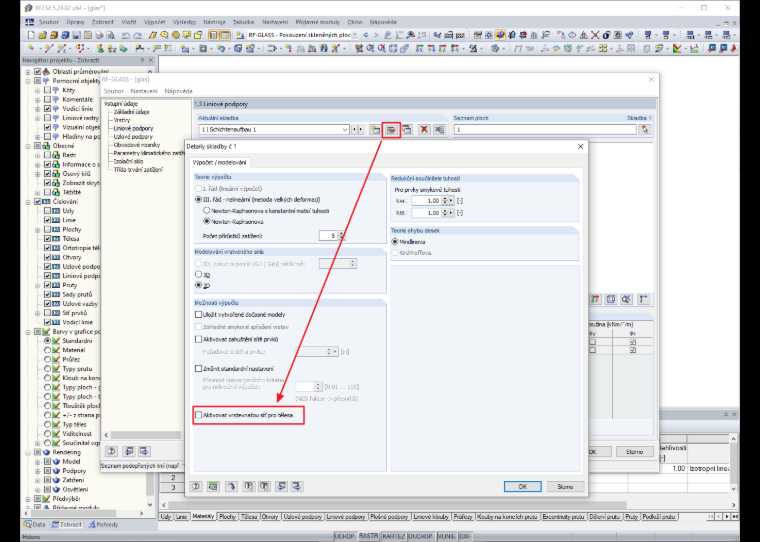Open the Přídavné moduly menu
The height and width of the screenshot is (542, 760).
point(317,22)
